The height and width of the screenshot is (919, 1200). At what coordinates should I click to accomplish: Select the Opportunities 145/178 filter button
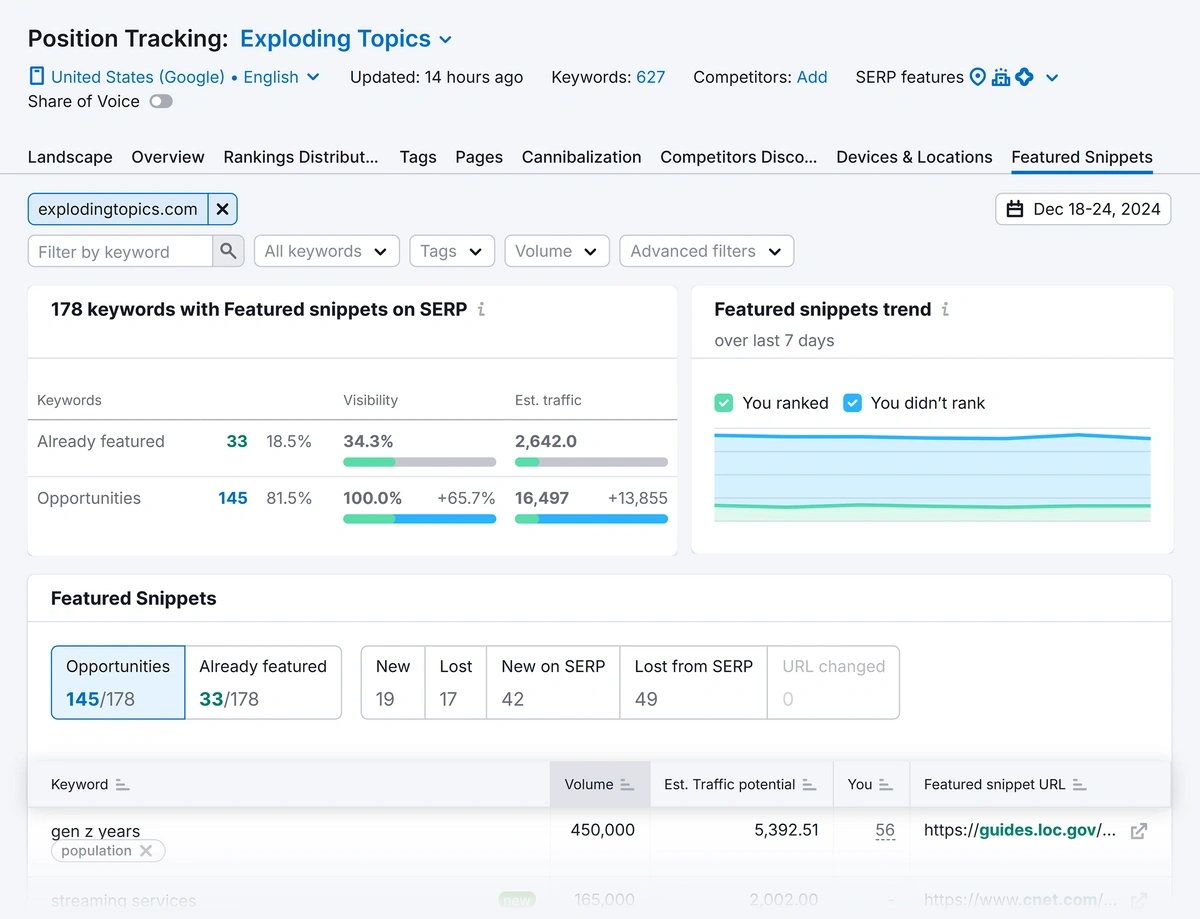(118, 682)
